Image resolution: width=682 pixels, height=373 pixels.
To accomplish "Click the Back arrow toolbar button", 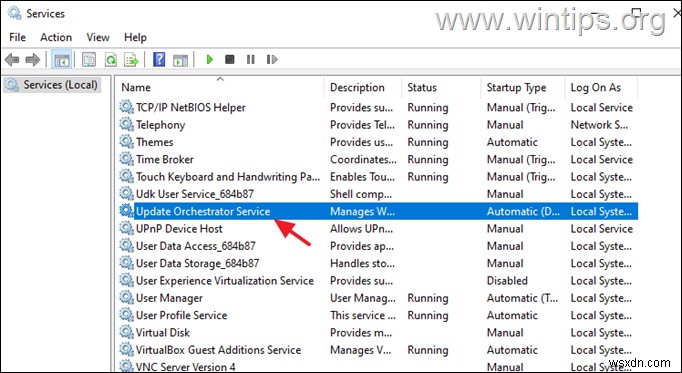I will (x=12, y=60).
